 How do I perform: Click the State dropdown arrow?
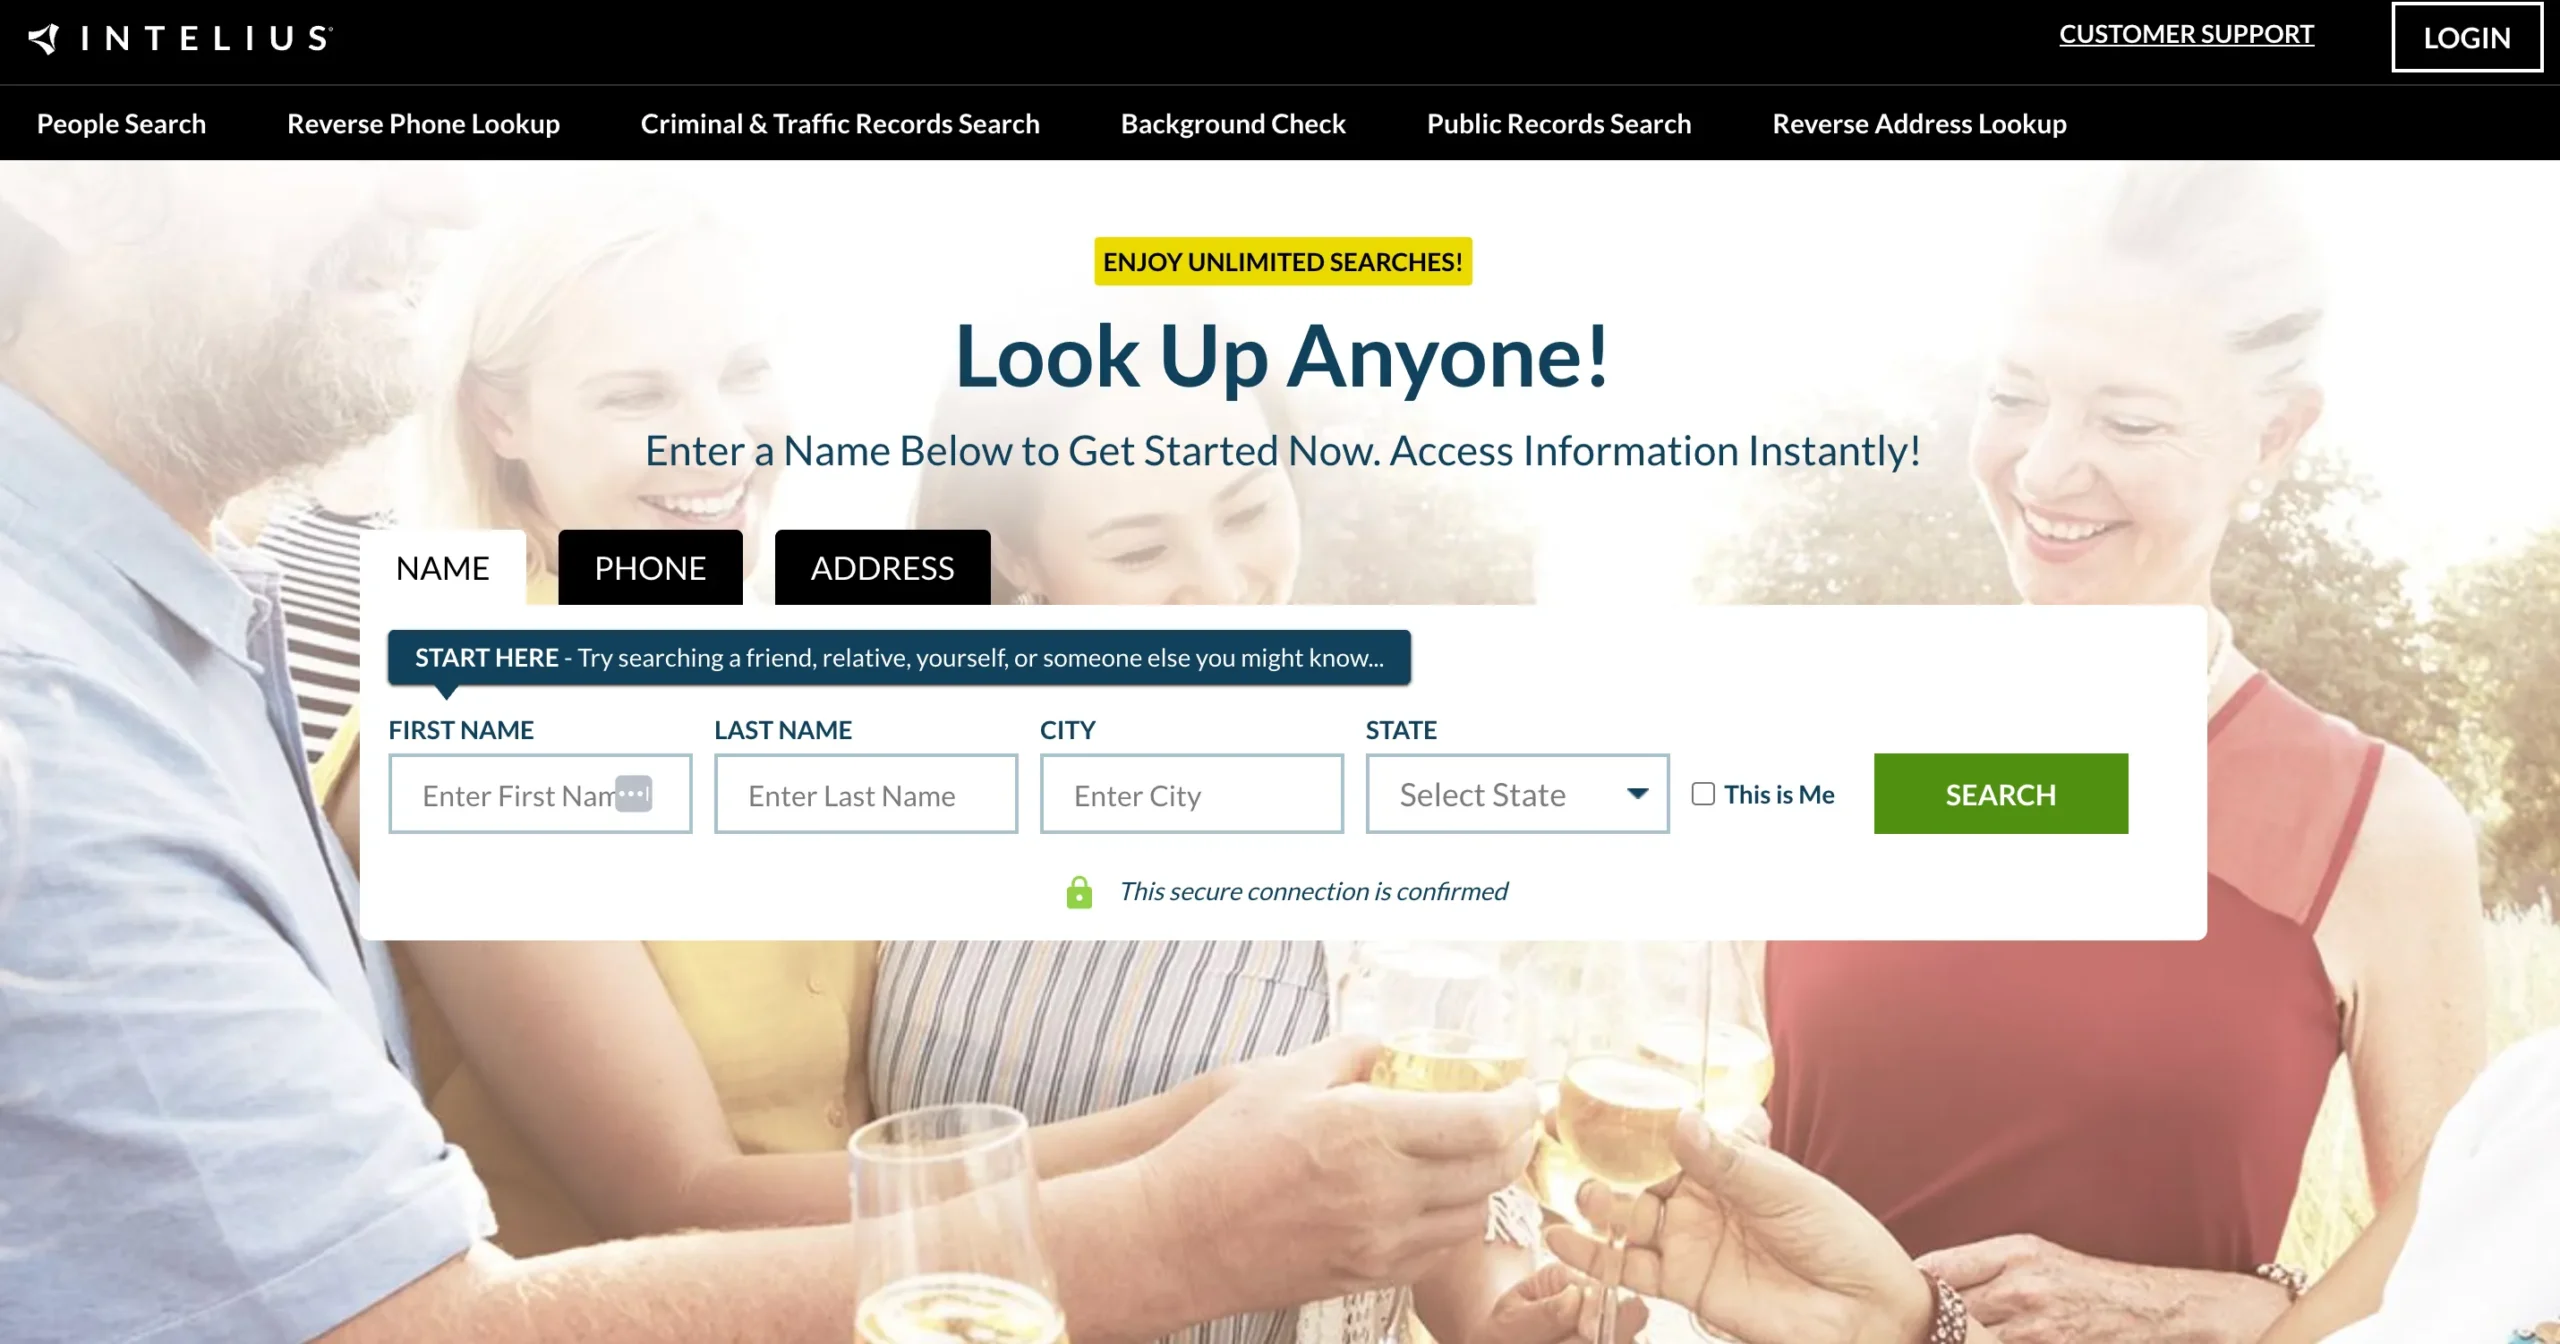point(1637,794)
